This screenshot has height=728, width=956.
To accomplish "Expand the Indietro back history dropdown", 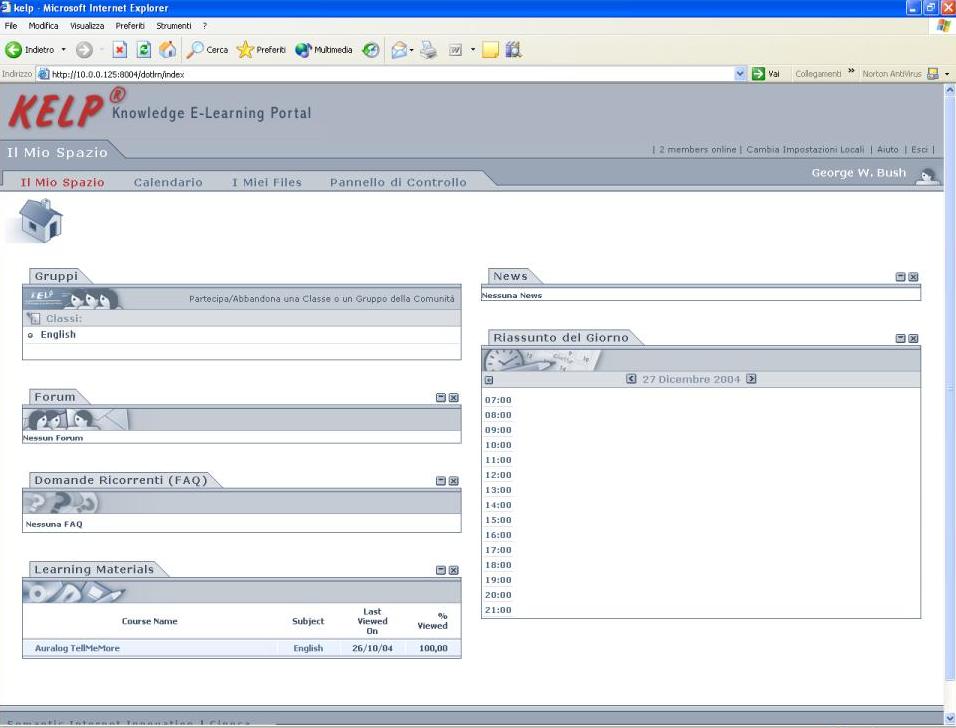I will coord(64,50).
